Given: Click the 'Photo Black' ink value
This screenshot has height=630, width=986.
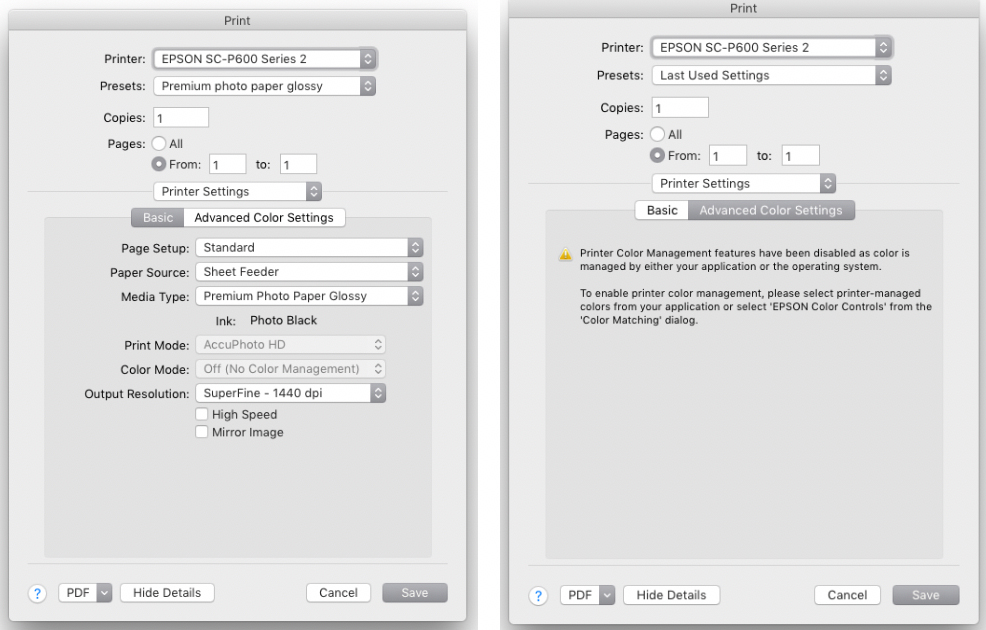Looking at the screenshot, I should pos(284,321).
